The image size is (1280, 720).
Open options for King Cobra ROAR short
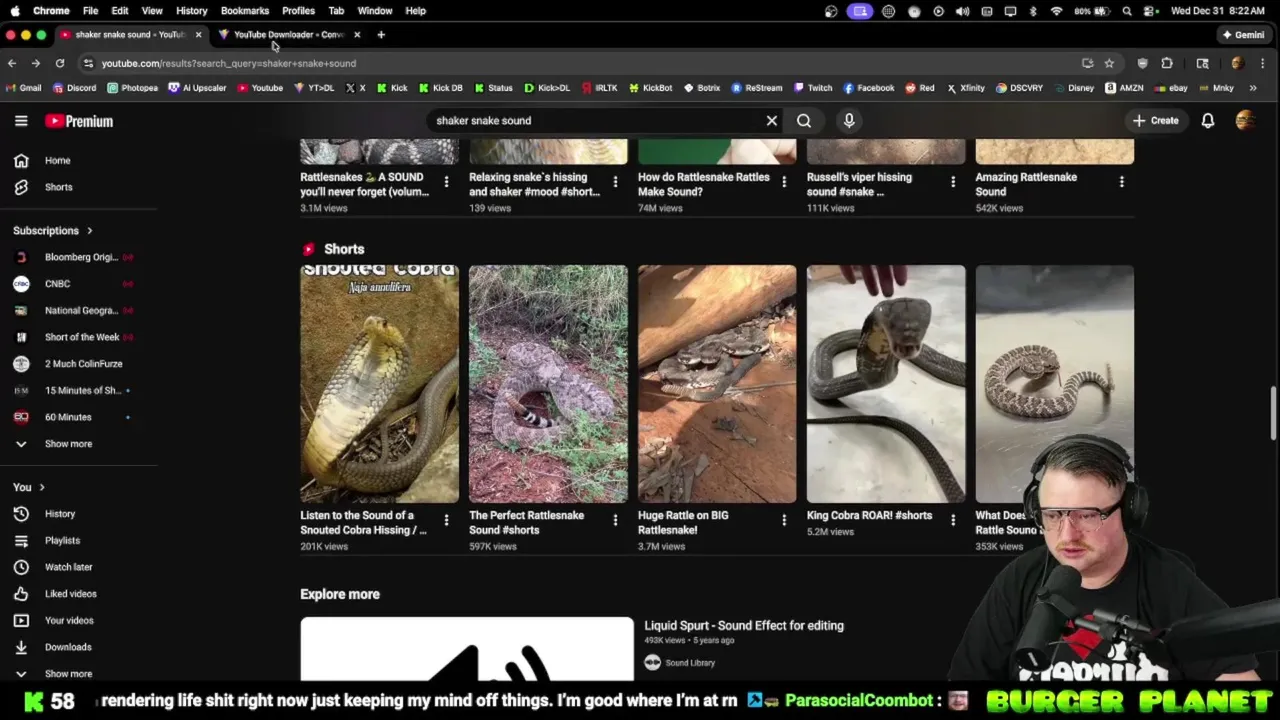(953, 520)
